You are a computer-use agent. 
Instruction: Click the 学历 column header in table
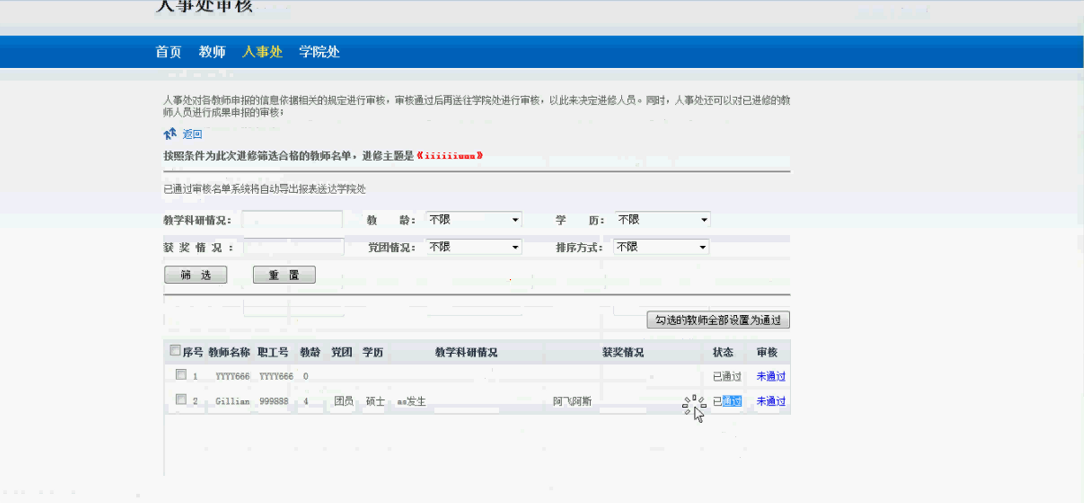(x=373, y=352)
